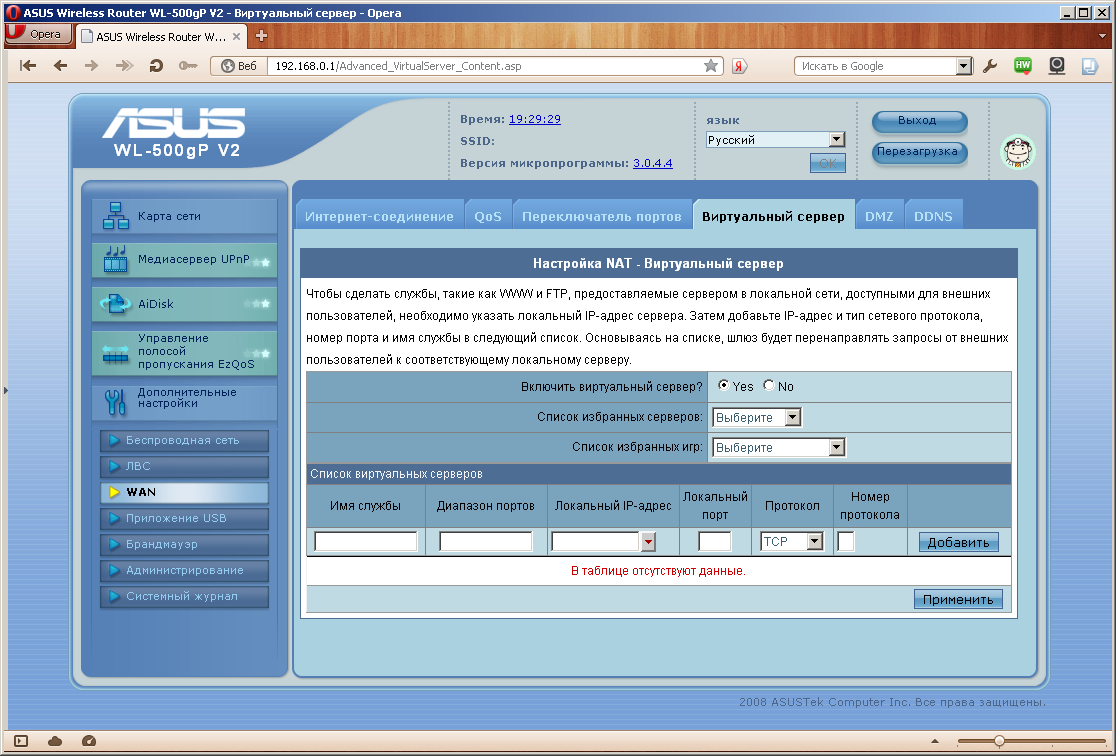Focus the Диапазон портов input field

pos(485,541)
